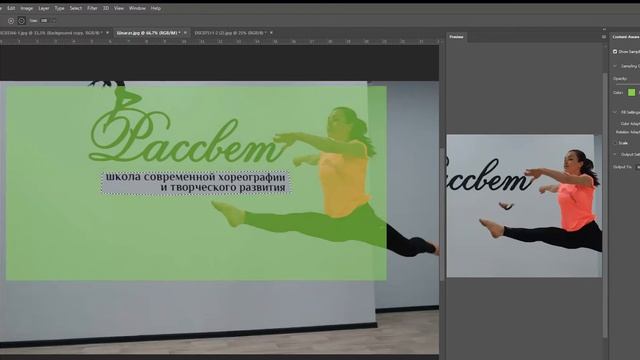
Task: Collapse the Sampling Area section
Action: tap(615, 66)
